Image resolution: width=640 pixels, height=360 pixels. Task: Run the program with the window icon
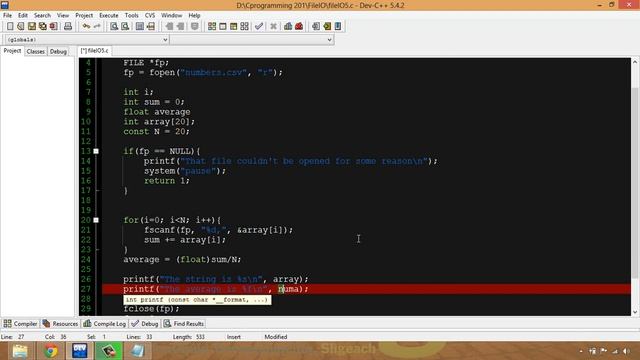coord(223,27)
